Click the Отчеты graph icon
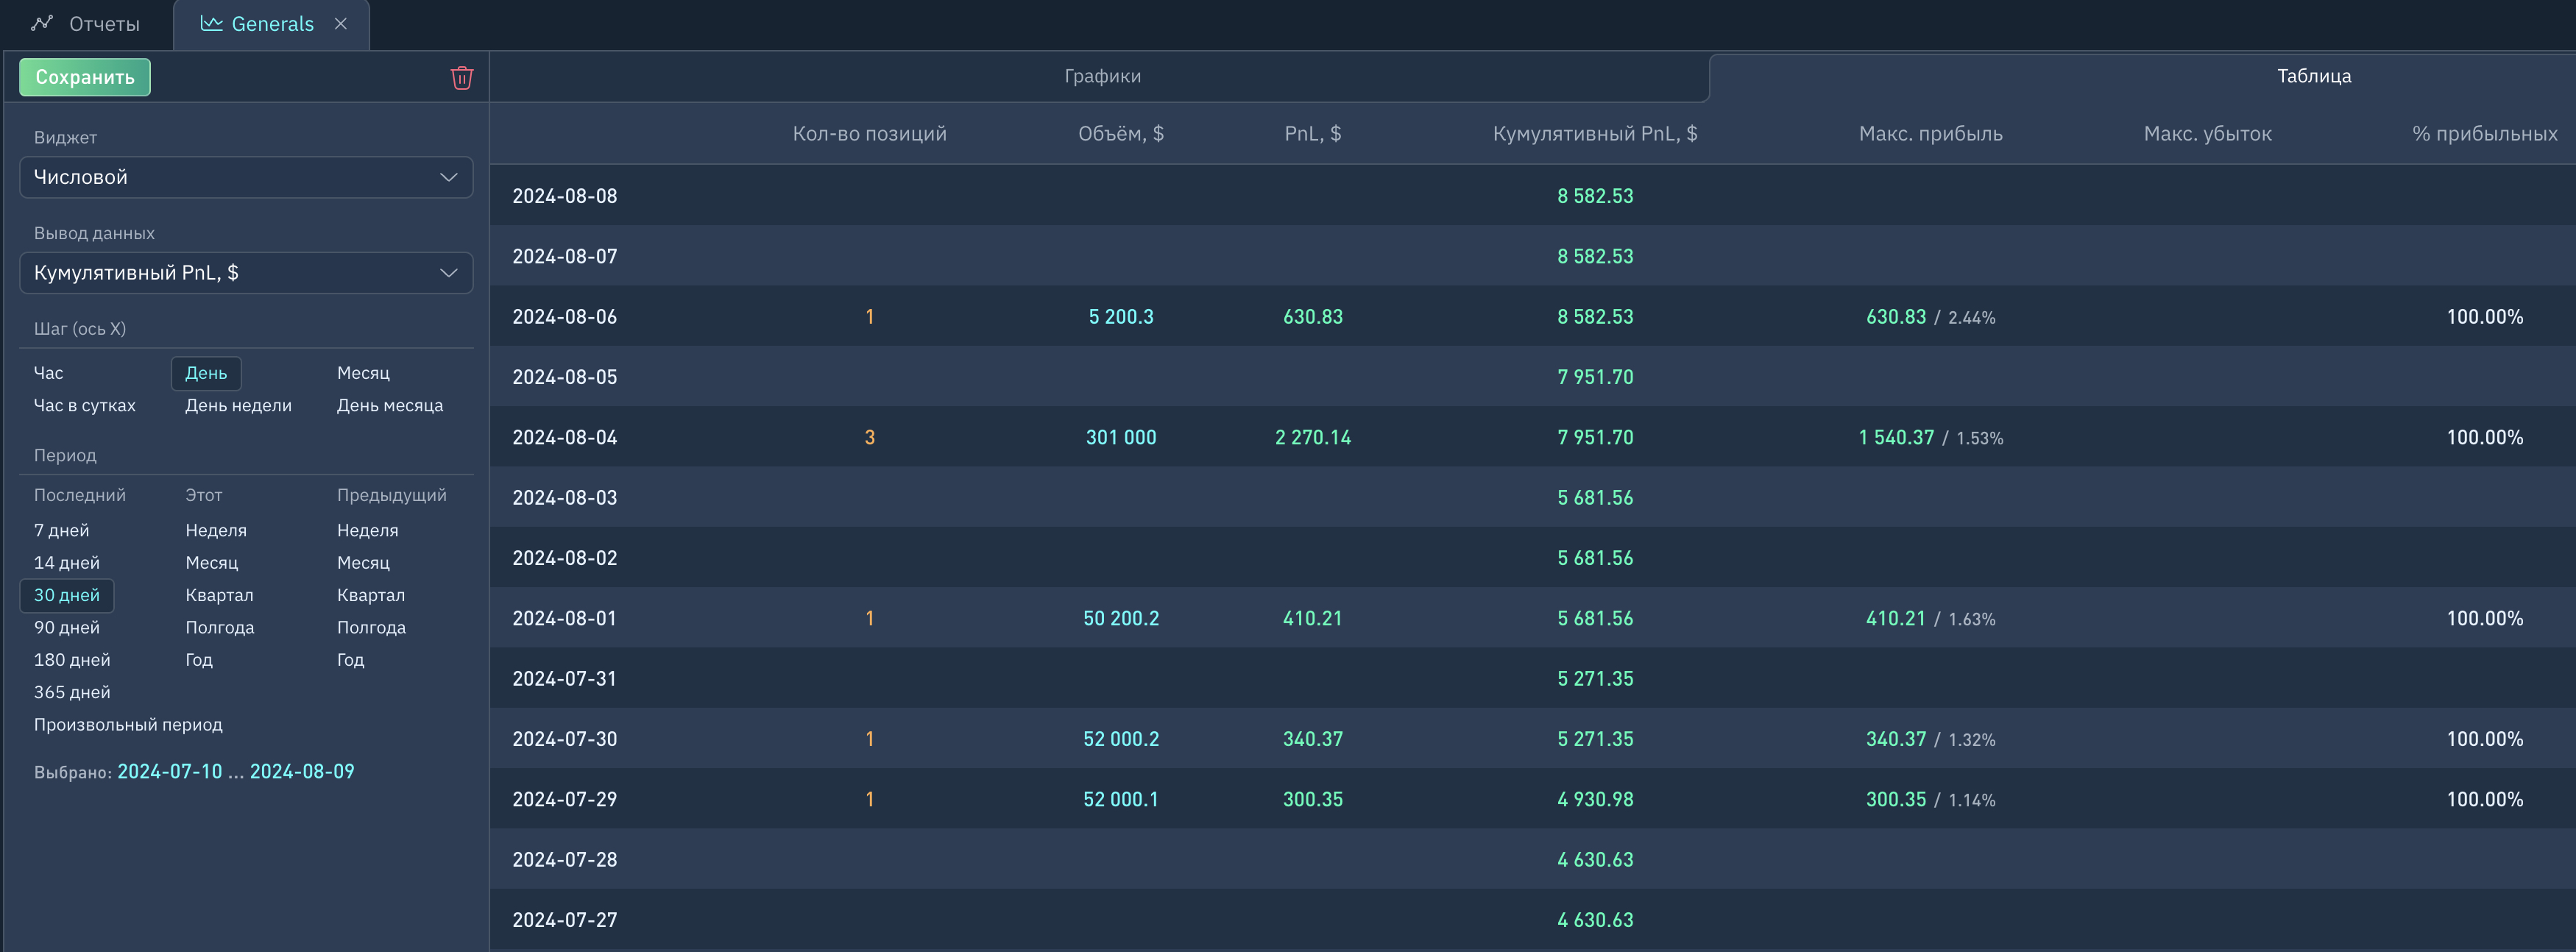The image size is (2576, 952). 42,24
